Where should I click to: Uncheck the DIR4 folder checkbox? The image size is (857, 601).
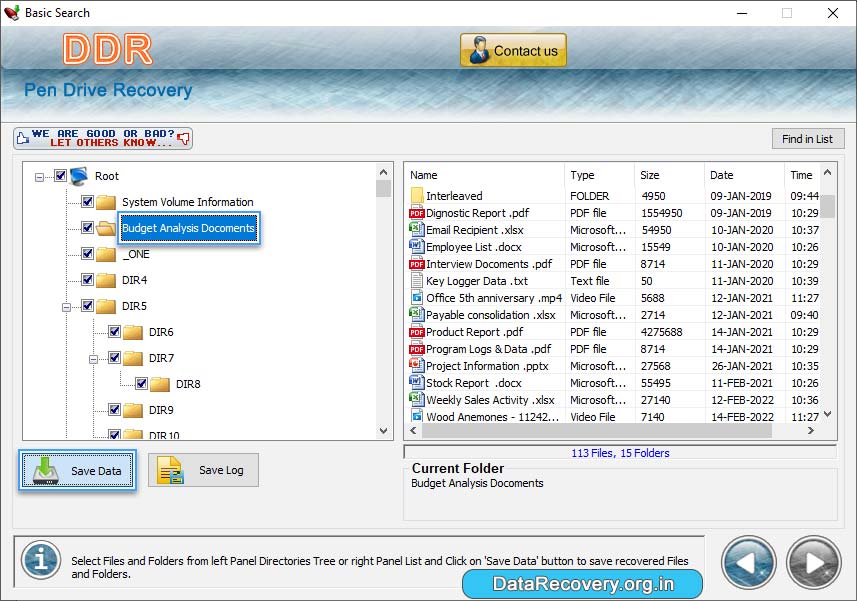tap(87, 280)
